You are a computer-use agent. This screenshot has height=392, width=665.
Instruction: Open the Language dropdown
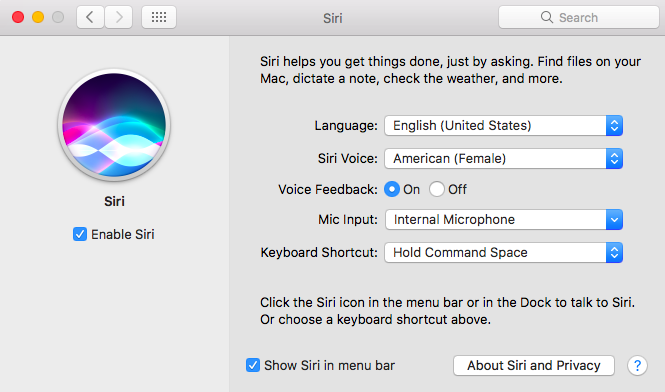pyautogui.click(x=503, y=126)
